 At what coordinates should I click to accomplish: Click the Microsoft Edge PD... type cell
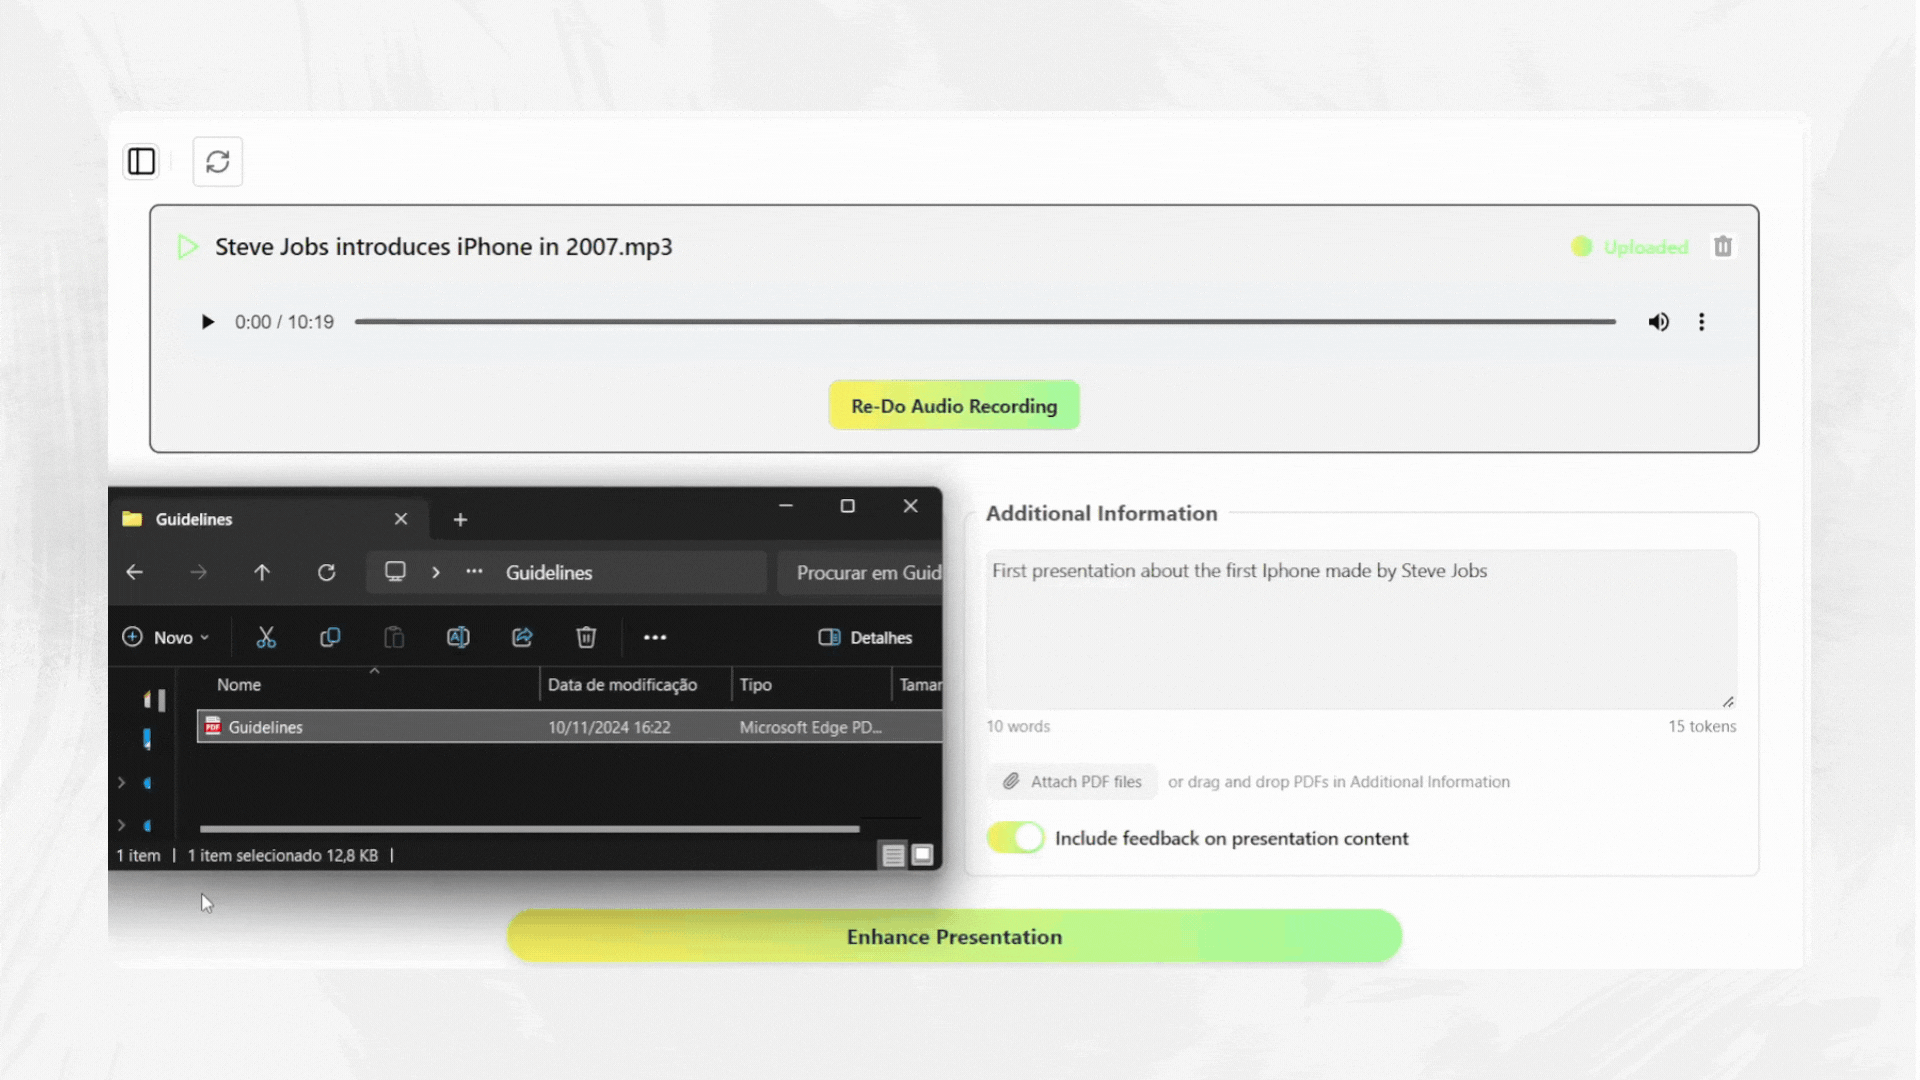(810, 727)
